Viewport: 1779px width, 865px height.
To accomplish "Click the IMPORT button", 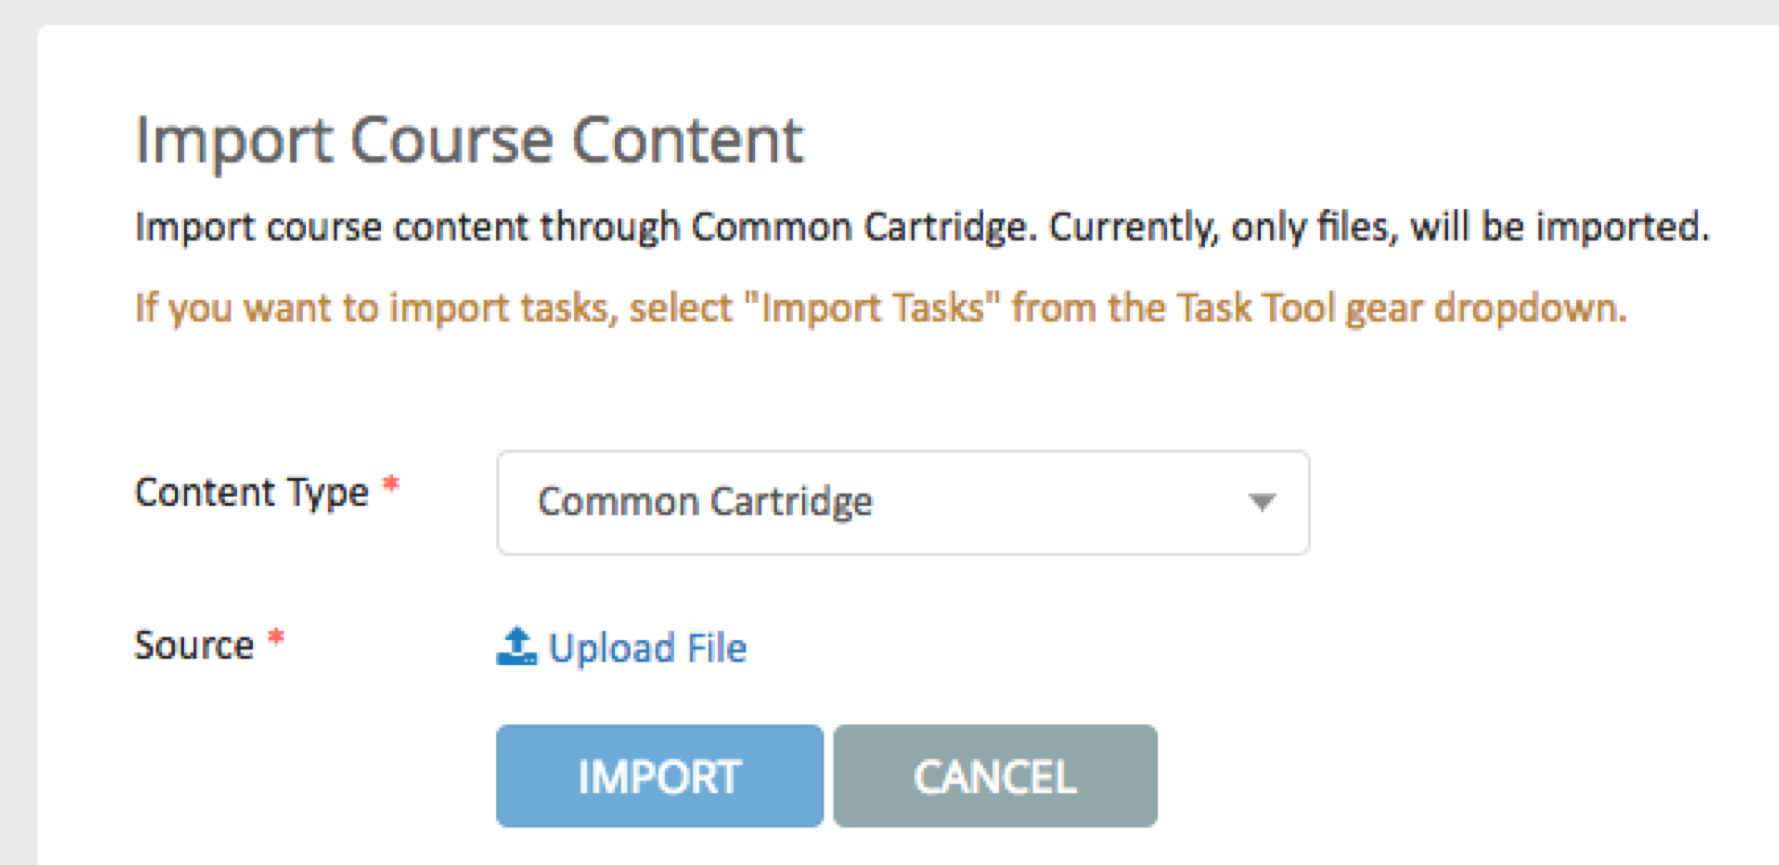I will point(659,776).
